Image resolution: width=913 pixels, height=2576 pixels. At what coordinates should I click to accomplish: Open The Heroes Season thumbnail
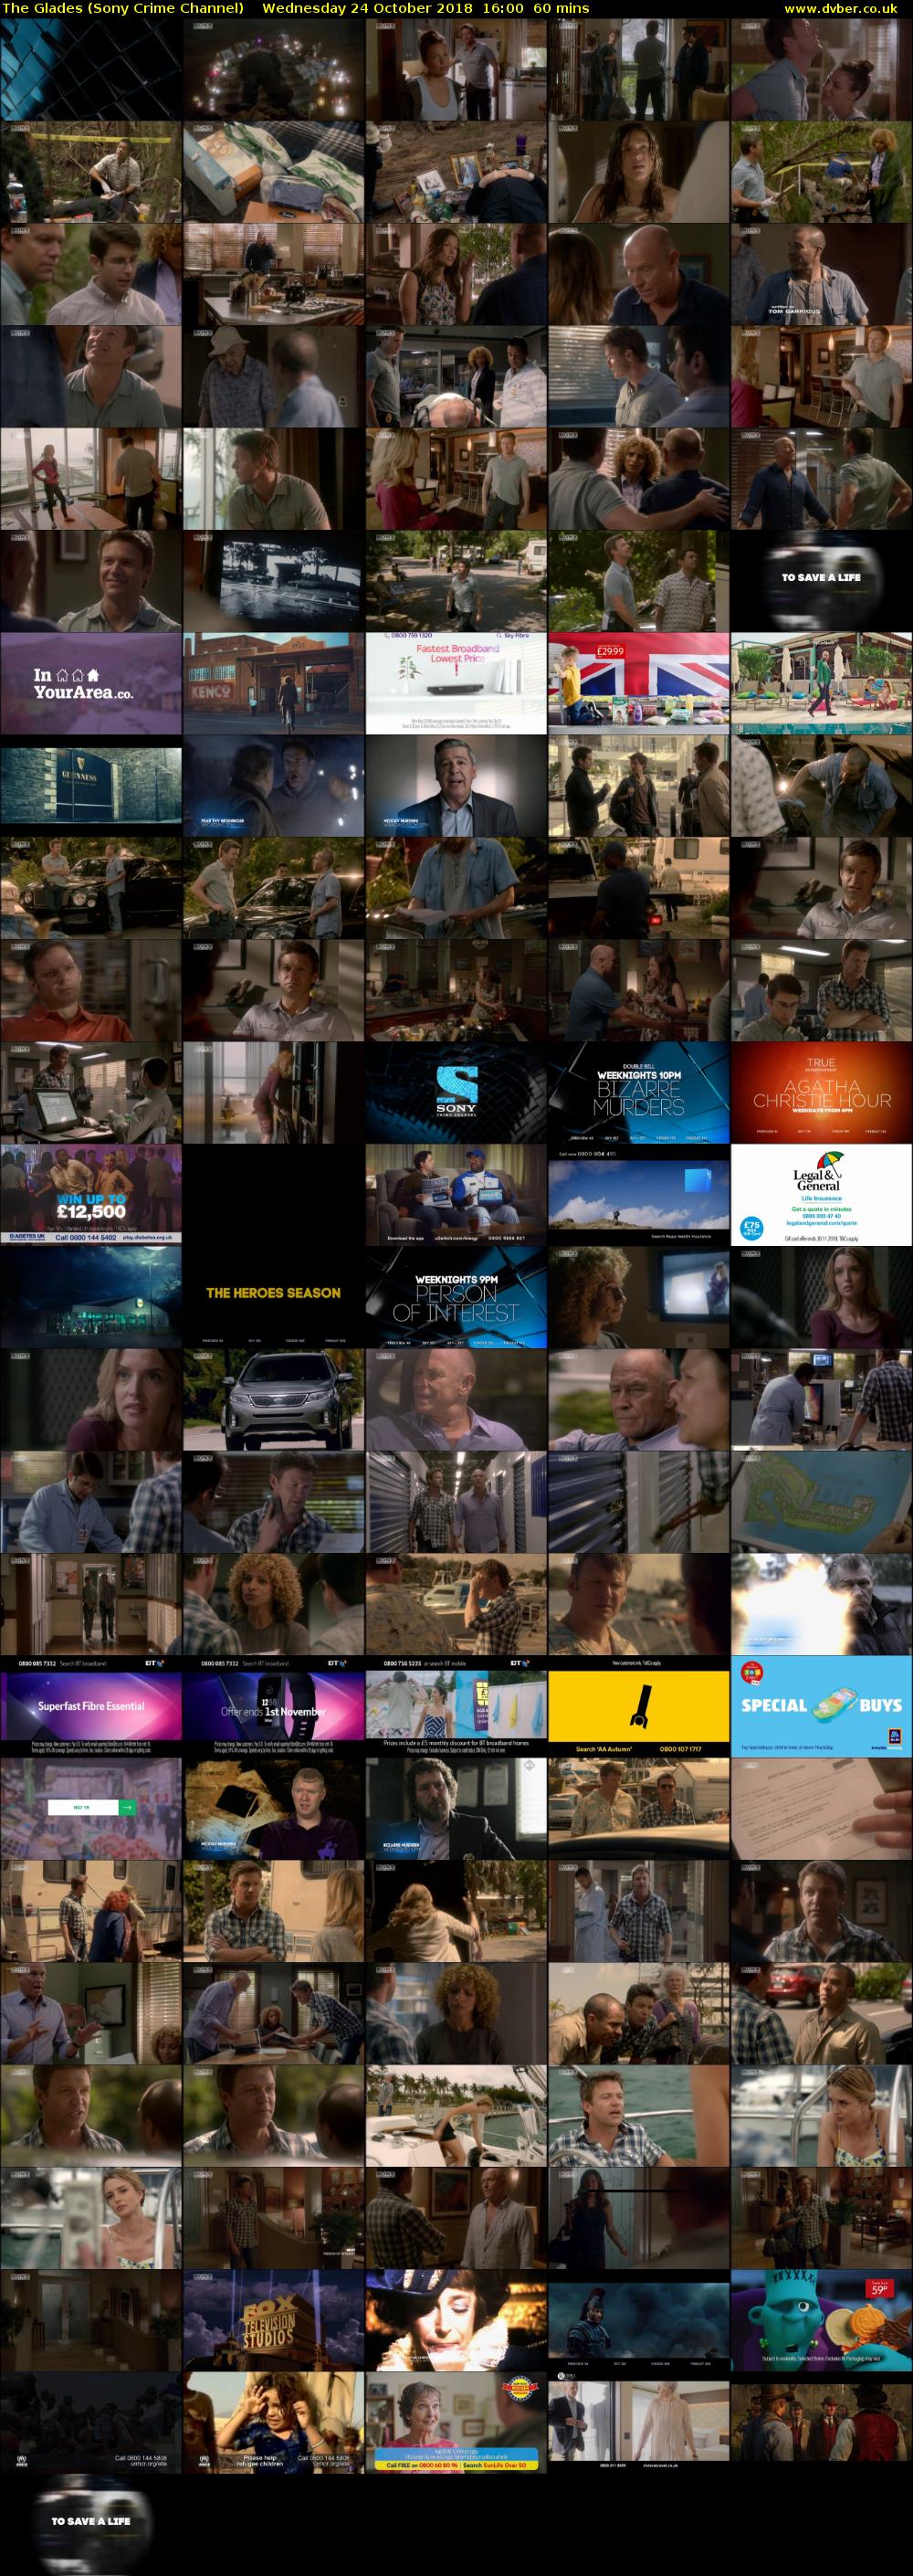[273, 1297]
